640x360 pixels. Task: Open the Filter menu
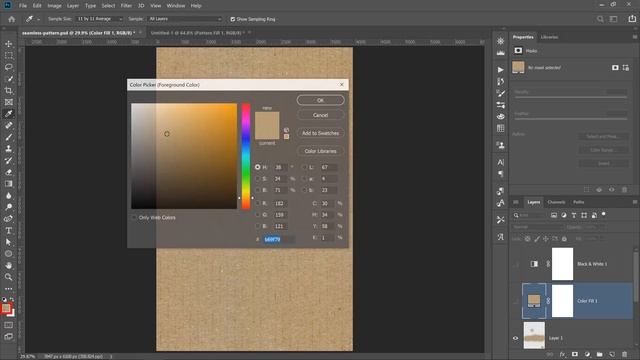pyautogui.click(x=126, y=6)
